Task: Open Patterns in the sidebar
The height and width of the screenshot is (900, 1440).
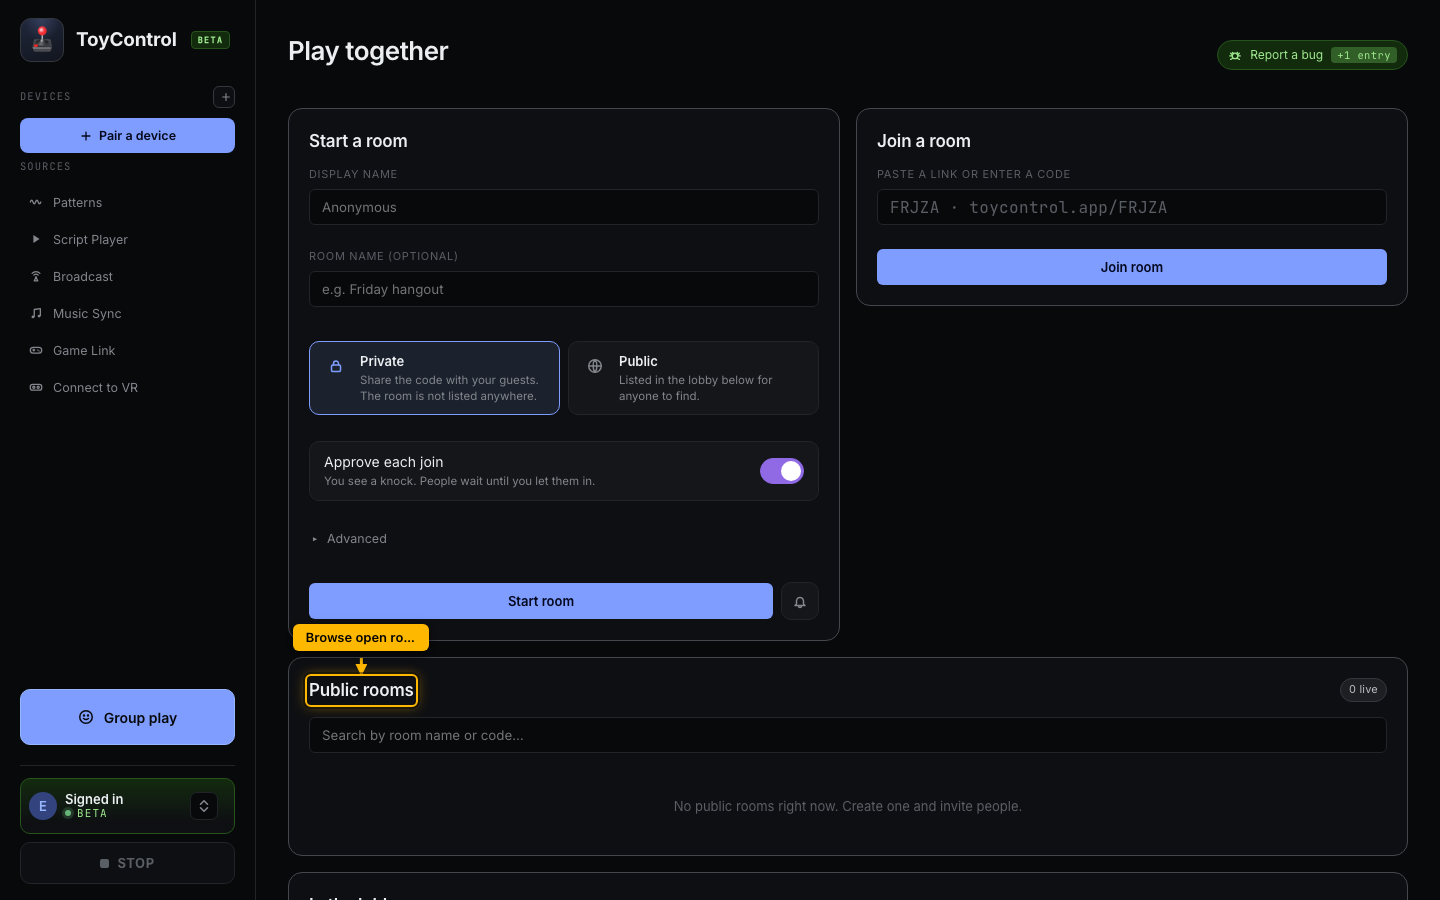Action: coord(127,202)
